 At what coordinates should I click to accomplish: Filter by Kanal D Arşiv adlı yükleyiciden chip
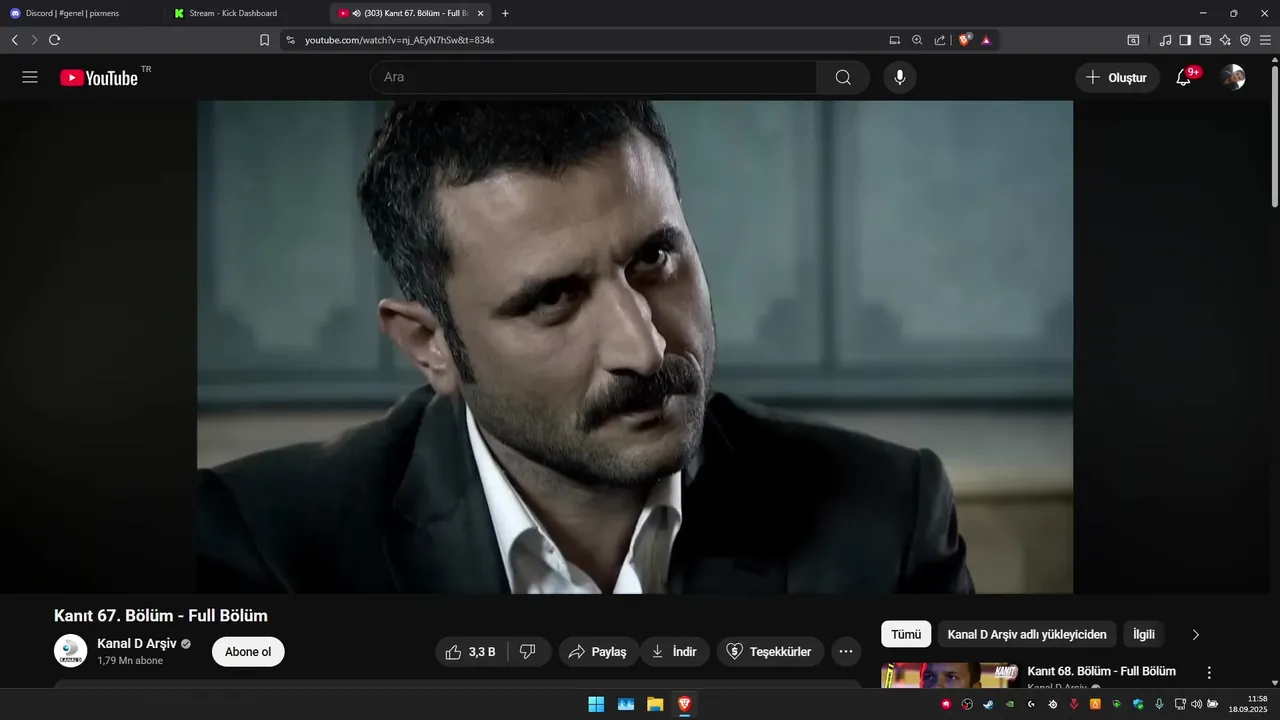(1027, 634)
